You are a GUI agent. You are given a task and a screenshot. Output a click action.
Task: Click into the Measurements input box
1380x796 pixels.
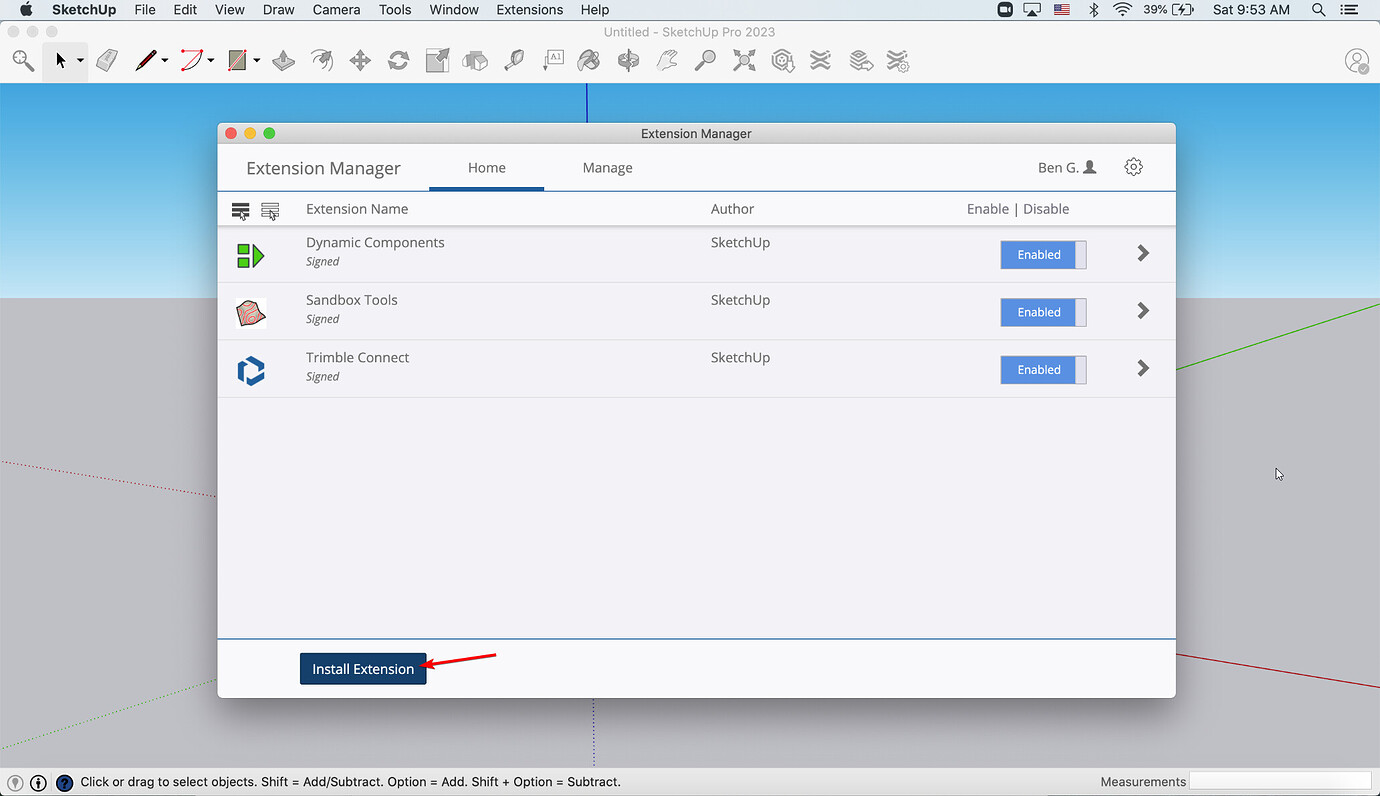pos(1279,781)
